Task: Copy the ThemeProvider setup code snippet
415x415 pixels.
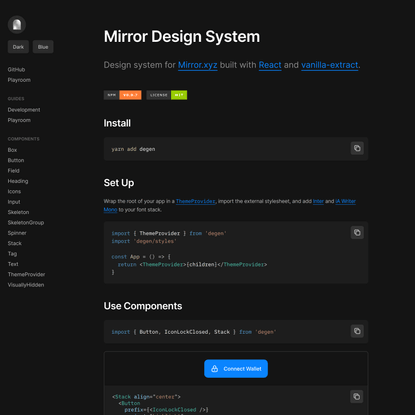Action: 357,232
